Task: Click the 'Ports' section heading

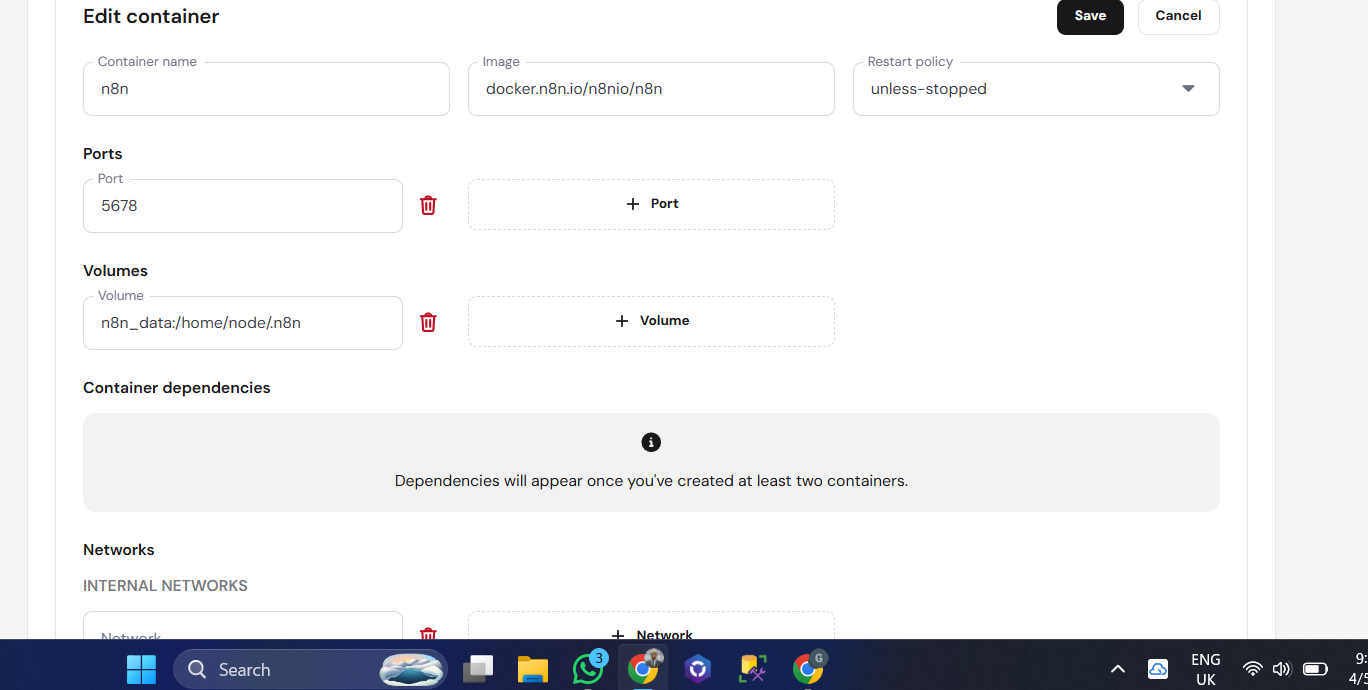Action: pyautogui.click(x=103, y=154)
